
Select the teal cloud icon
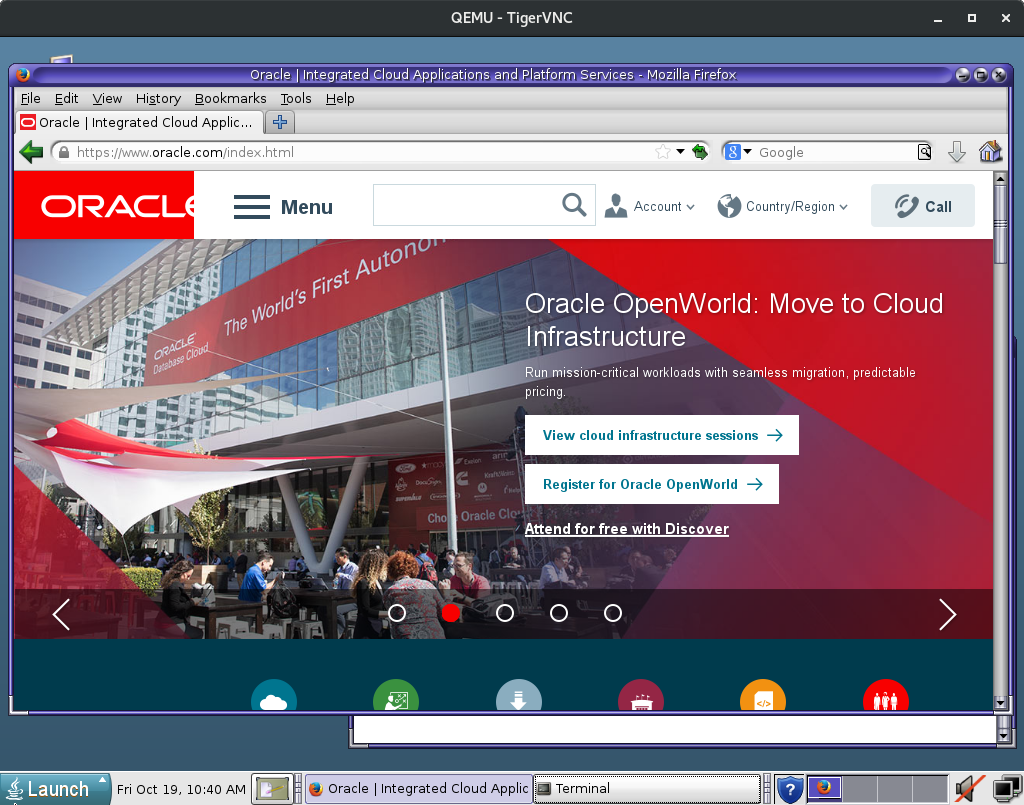(x=274, y=697)
